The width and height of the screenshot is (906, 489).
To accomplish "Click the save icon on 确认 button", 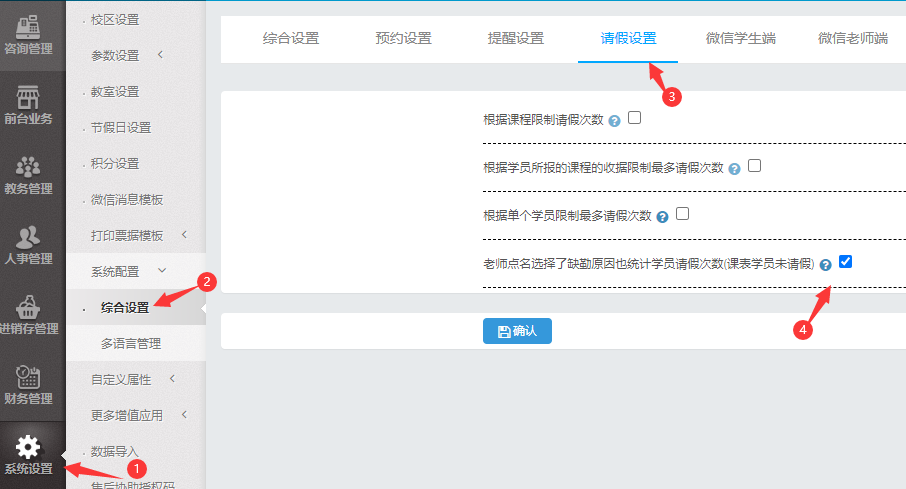I will 504,331.
